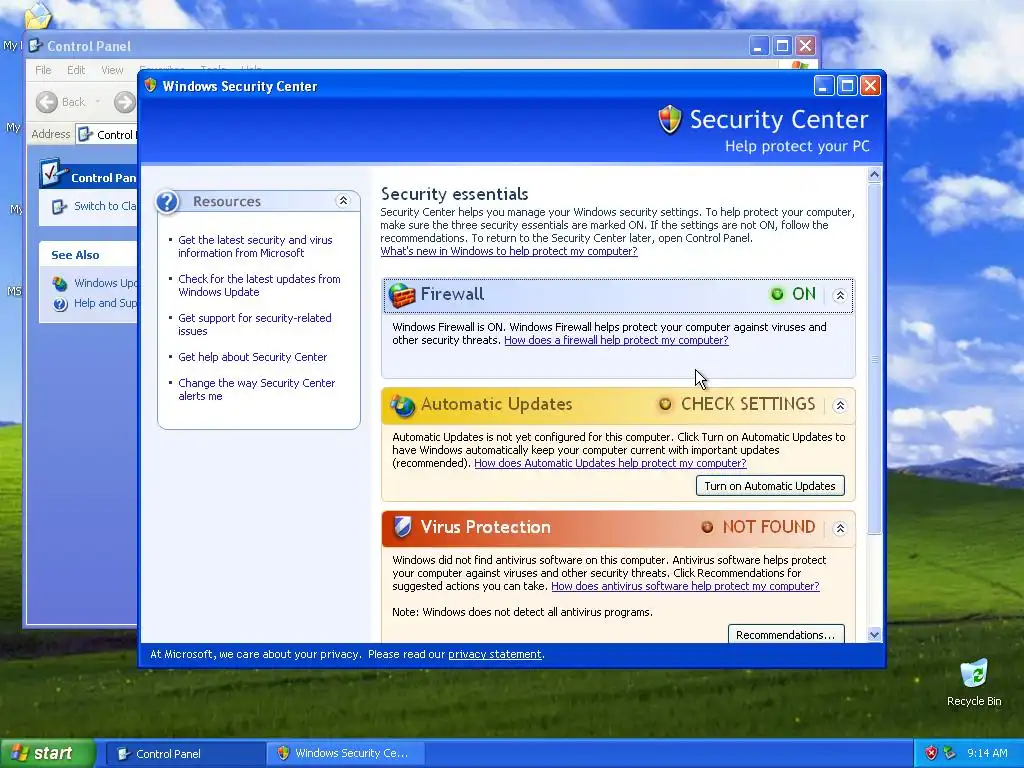The width and height of the screenshot is (1024, 768).
Task: Open Get support for security-related issues link
Action: click(255, 325)
